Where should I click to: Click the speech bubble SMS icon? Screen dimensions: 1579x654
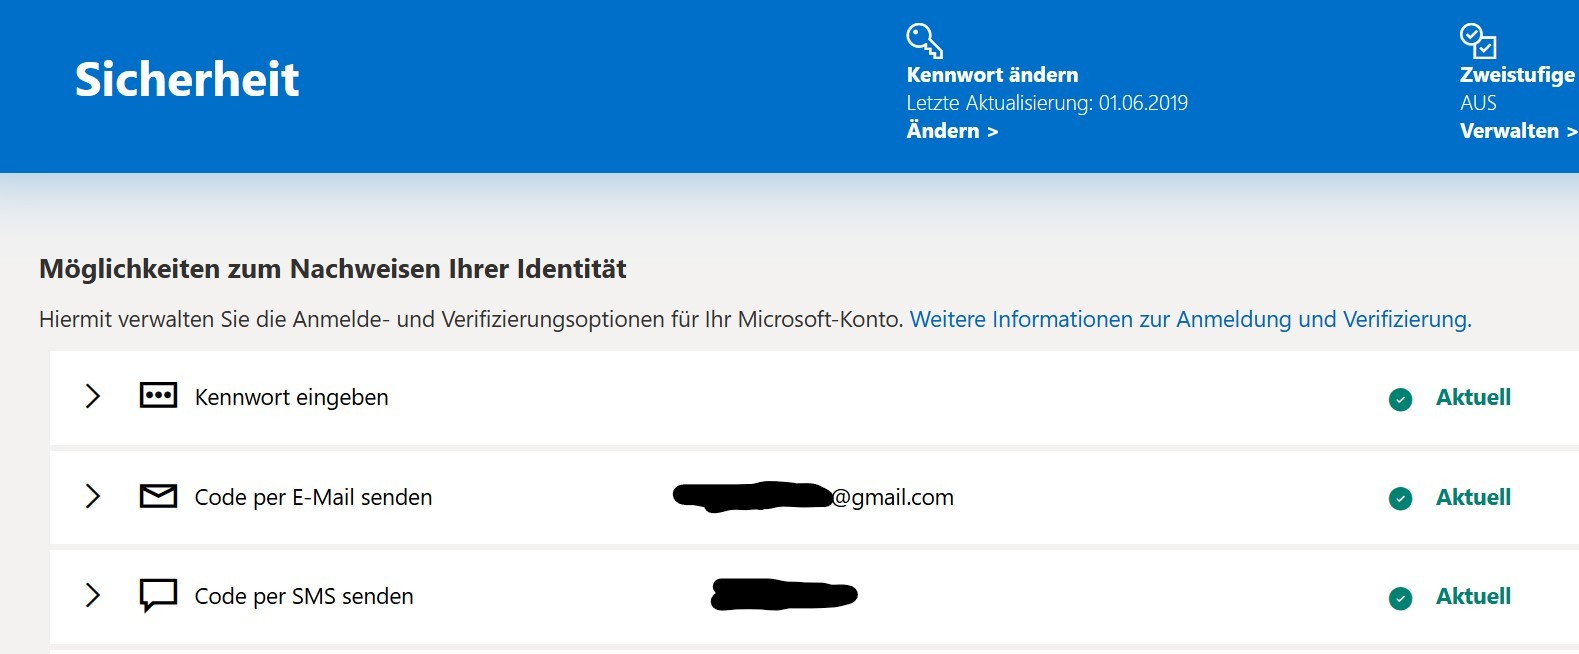[158, 595]
